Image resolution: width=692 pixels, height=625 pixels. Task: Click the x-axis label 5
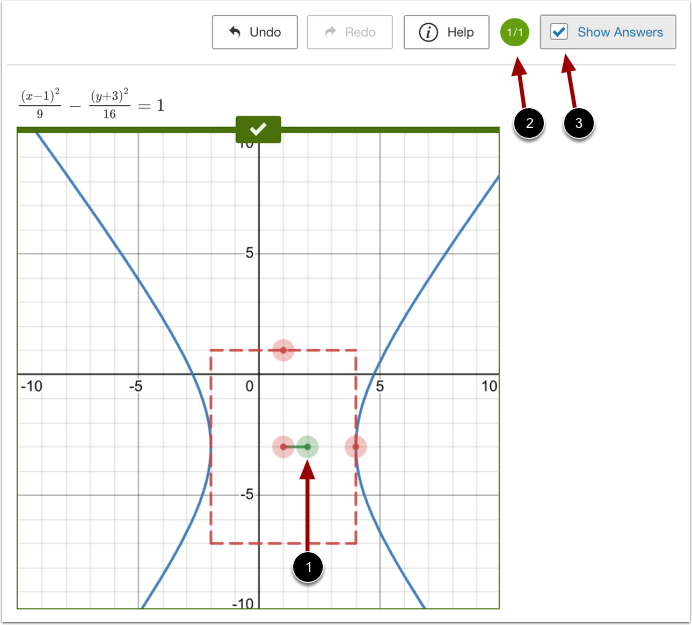pos(380,386)
